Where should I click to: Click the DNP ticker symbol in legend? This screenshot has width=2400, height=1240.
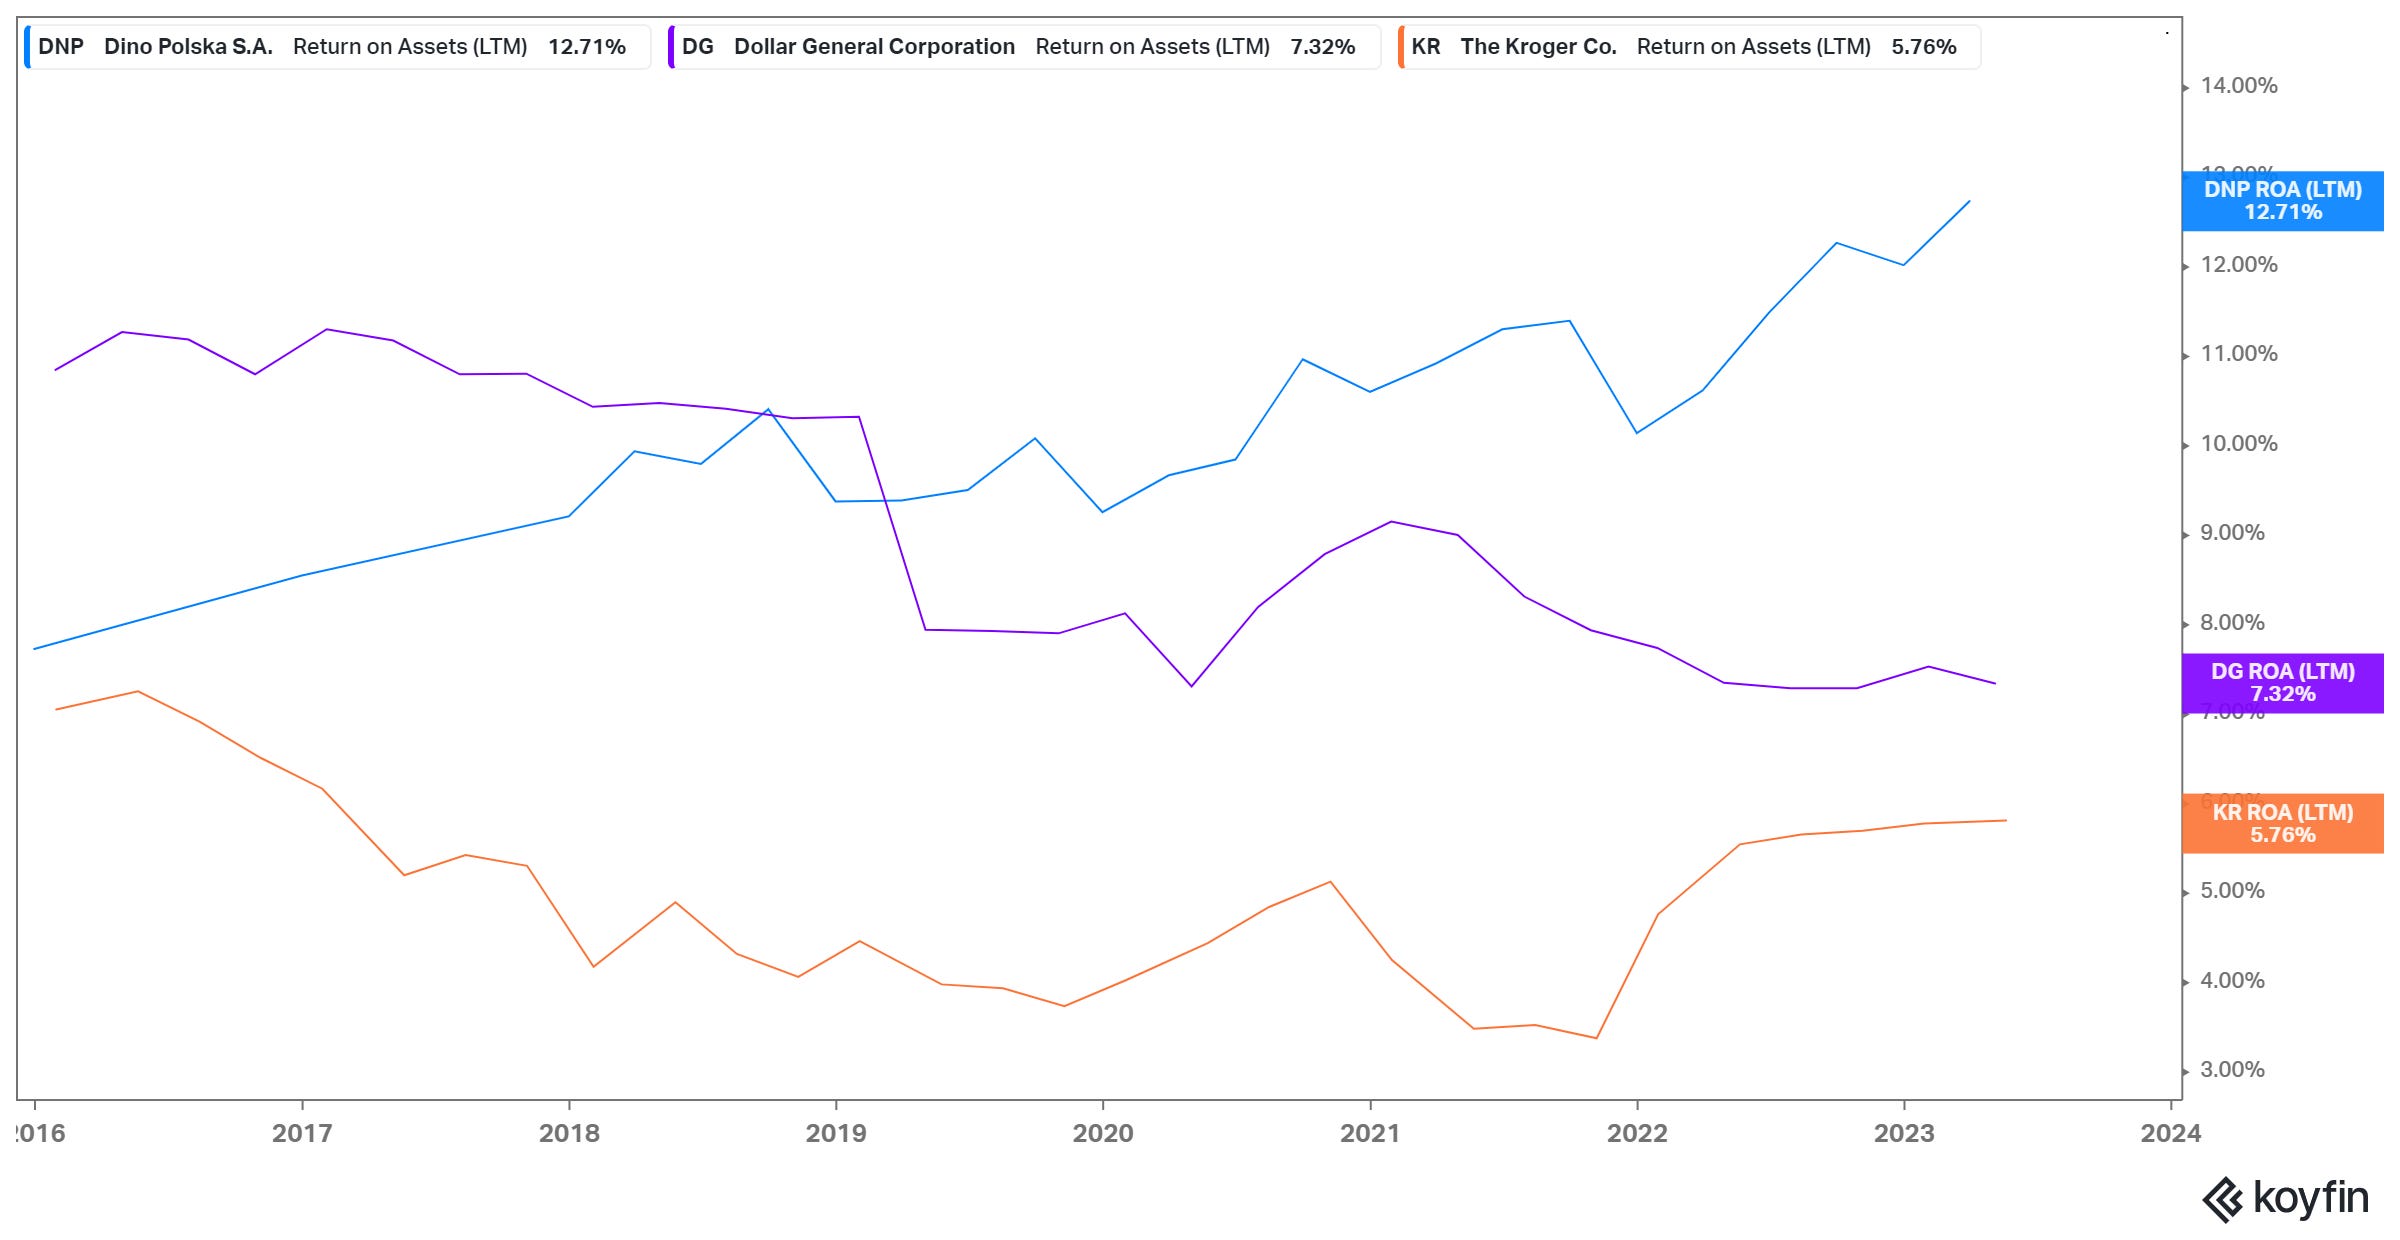61,47
